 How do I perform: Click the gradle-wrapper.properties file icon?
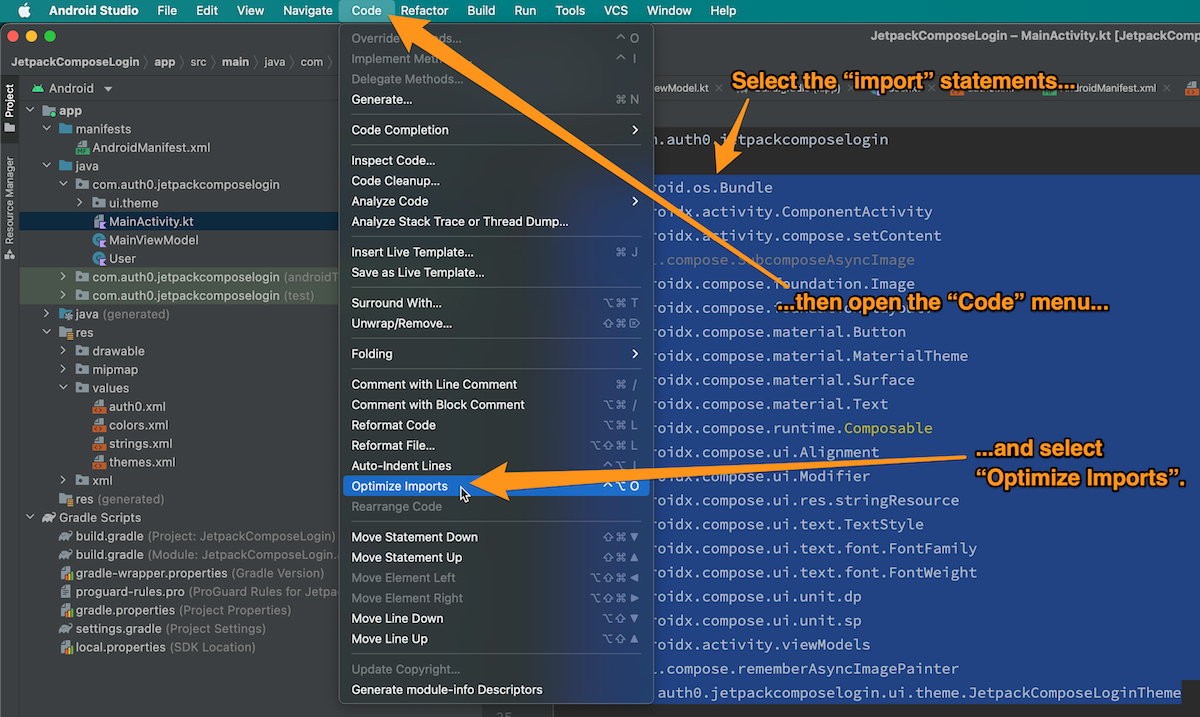pyautogui.click(x=66, y=573)
